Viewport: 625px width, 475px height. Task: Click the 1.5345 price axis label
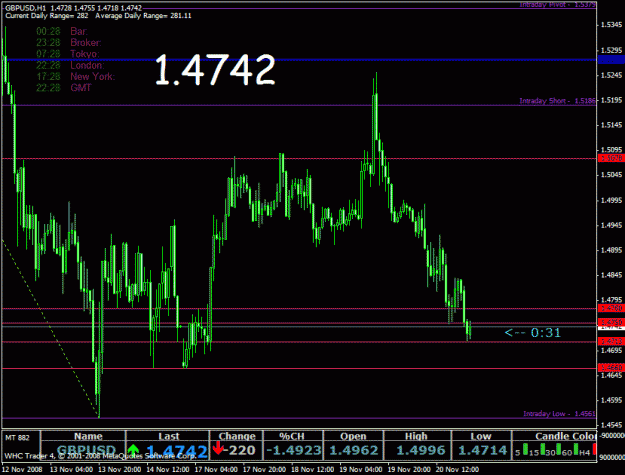click(611, 25)
